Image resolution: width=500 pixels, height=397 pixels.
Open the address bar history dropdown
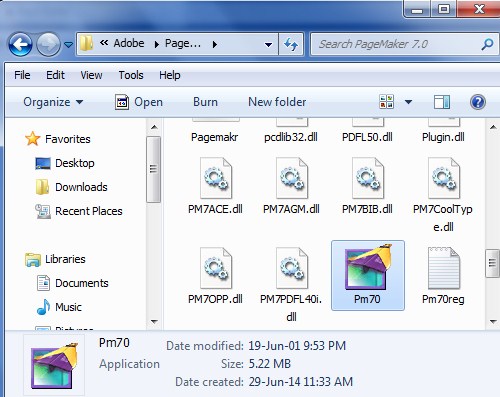(x=268, y=44)
